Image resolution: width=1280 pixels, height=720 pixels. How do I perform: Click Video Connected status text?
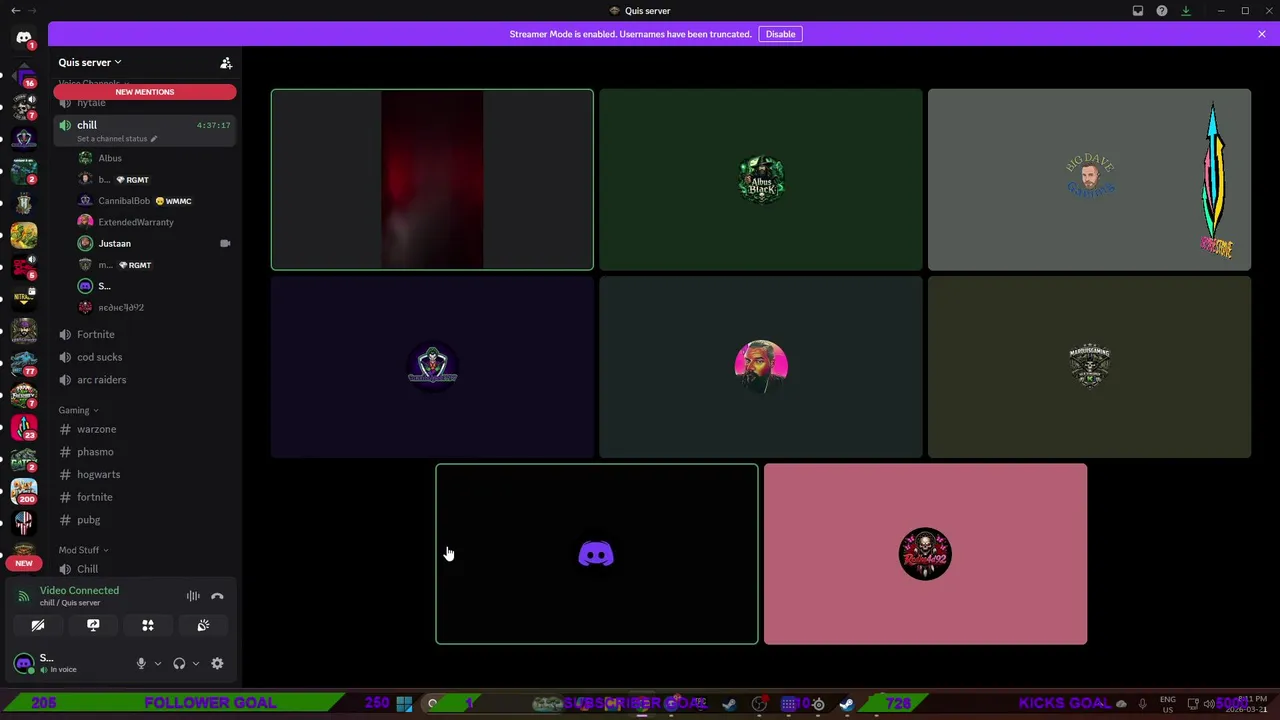point(79,590)
